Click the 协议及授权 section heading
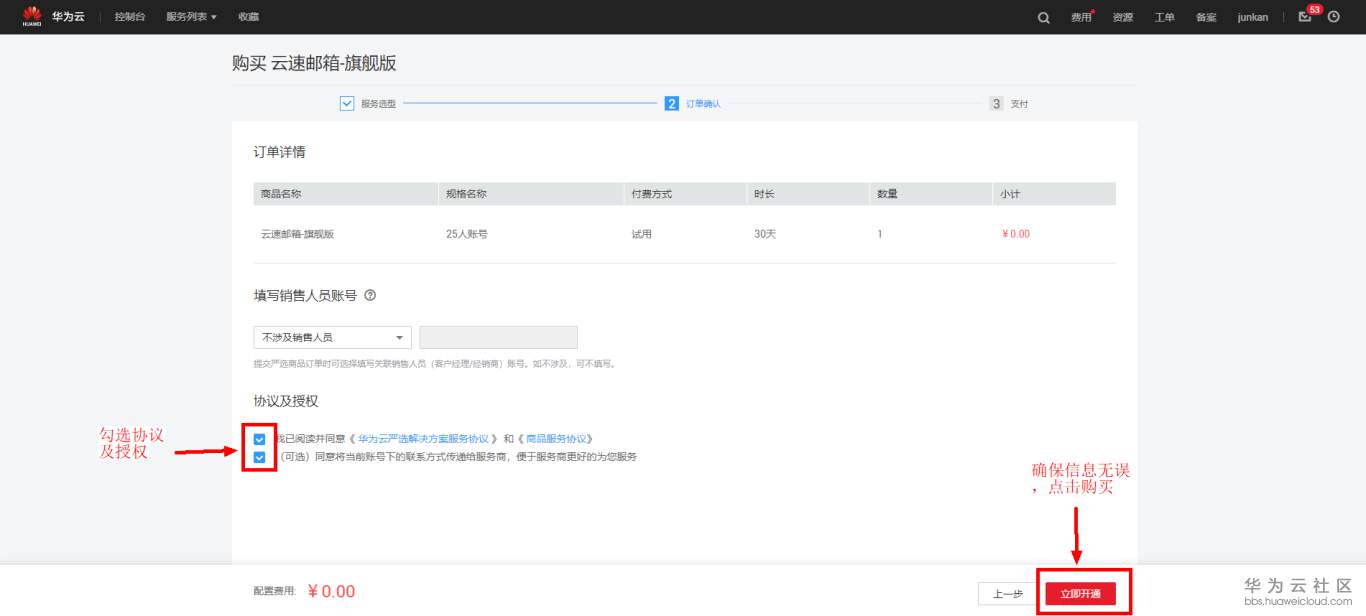Image resolution: width=1366 pixels, height=616 pixels. [x=286, y=401]
